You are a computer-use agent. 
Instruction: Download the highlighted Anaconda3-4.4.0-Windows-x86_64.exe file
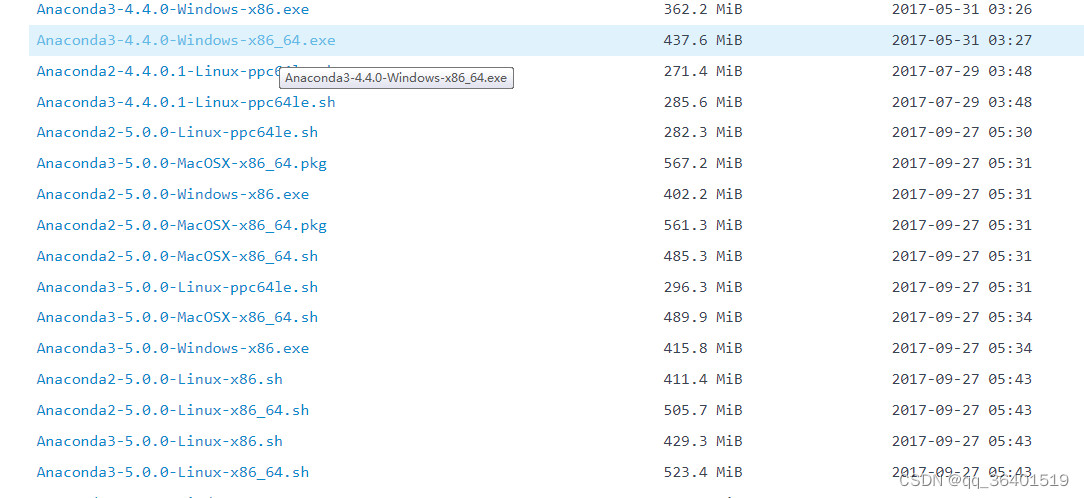click(186, 40)
